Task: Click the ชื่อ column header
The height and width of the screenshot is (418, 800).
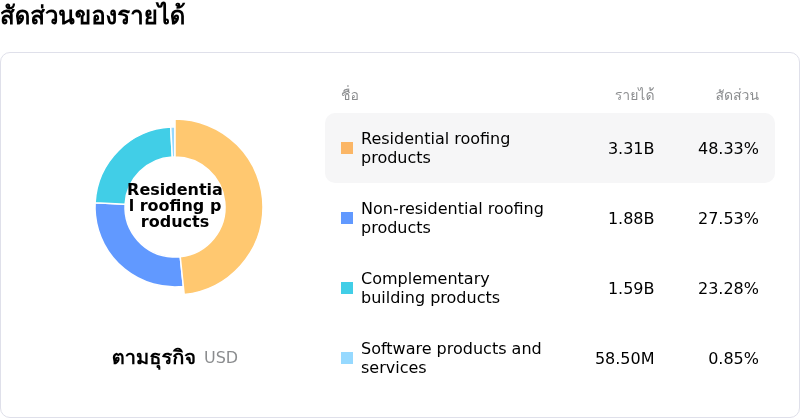Action: 350,95
